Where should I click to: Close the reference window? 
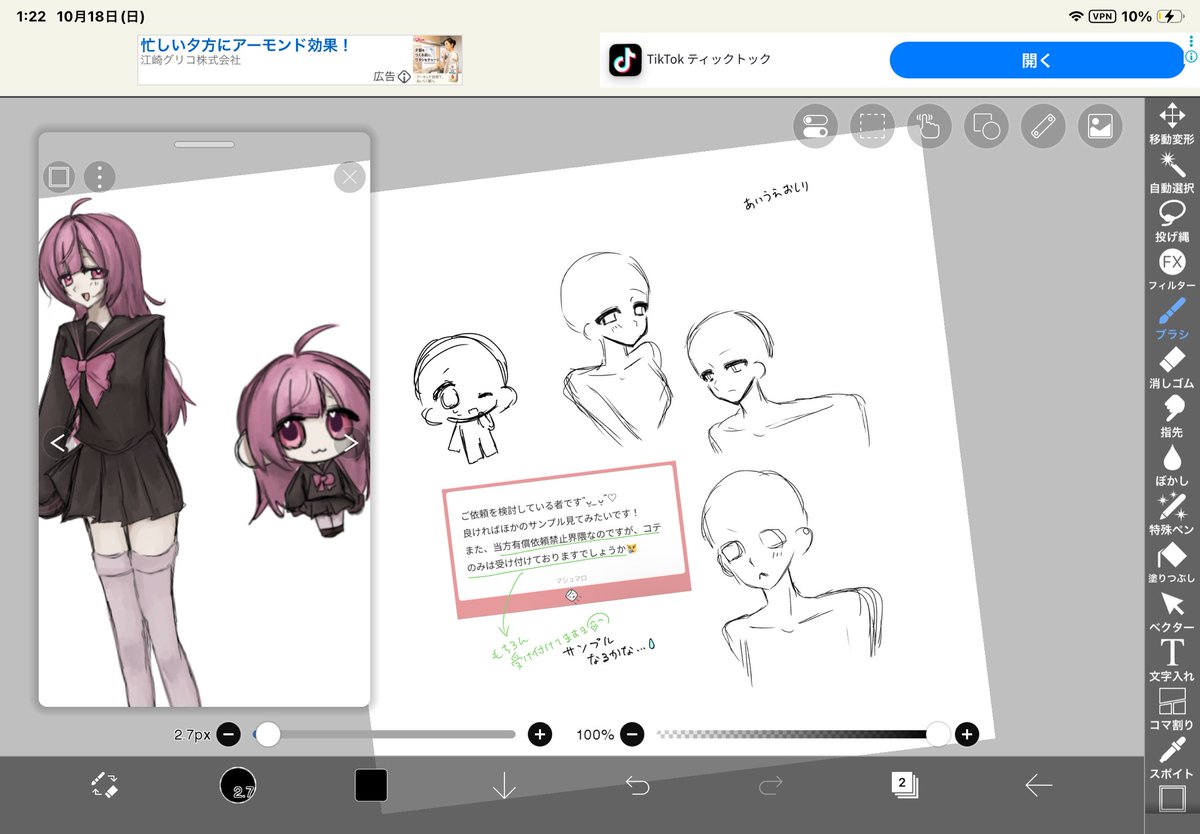(x=349, y=178)
